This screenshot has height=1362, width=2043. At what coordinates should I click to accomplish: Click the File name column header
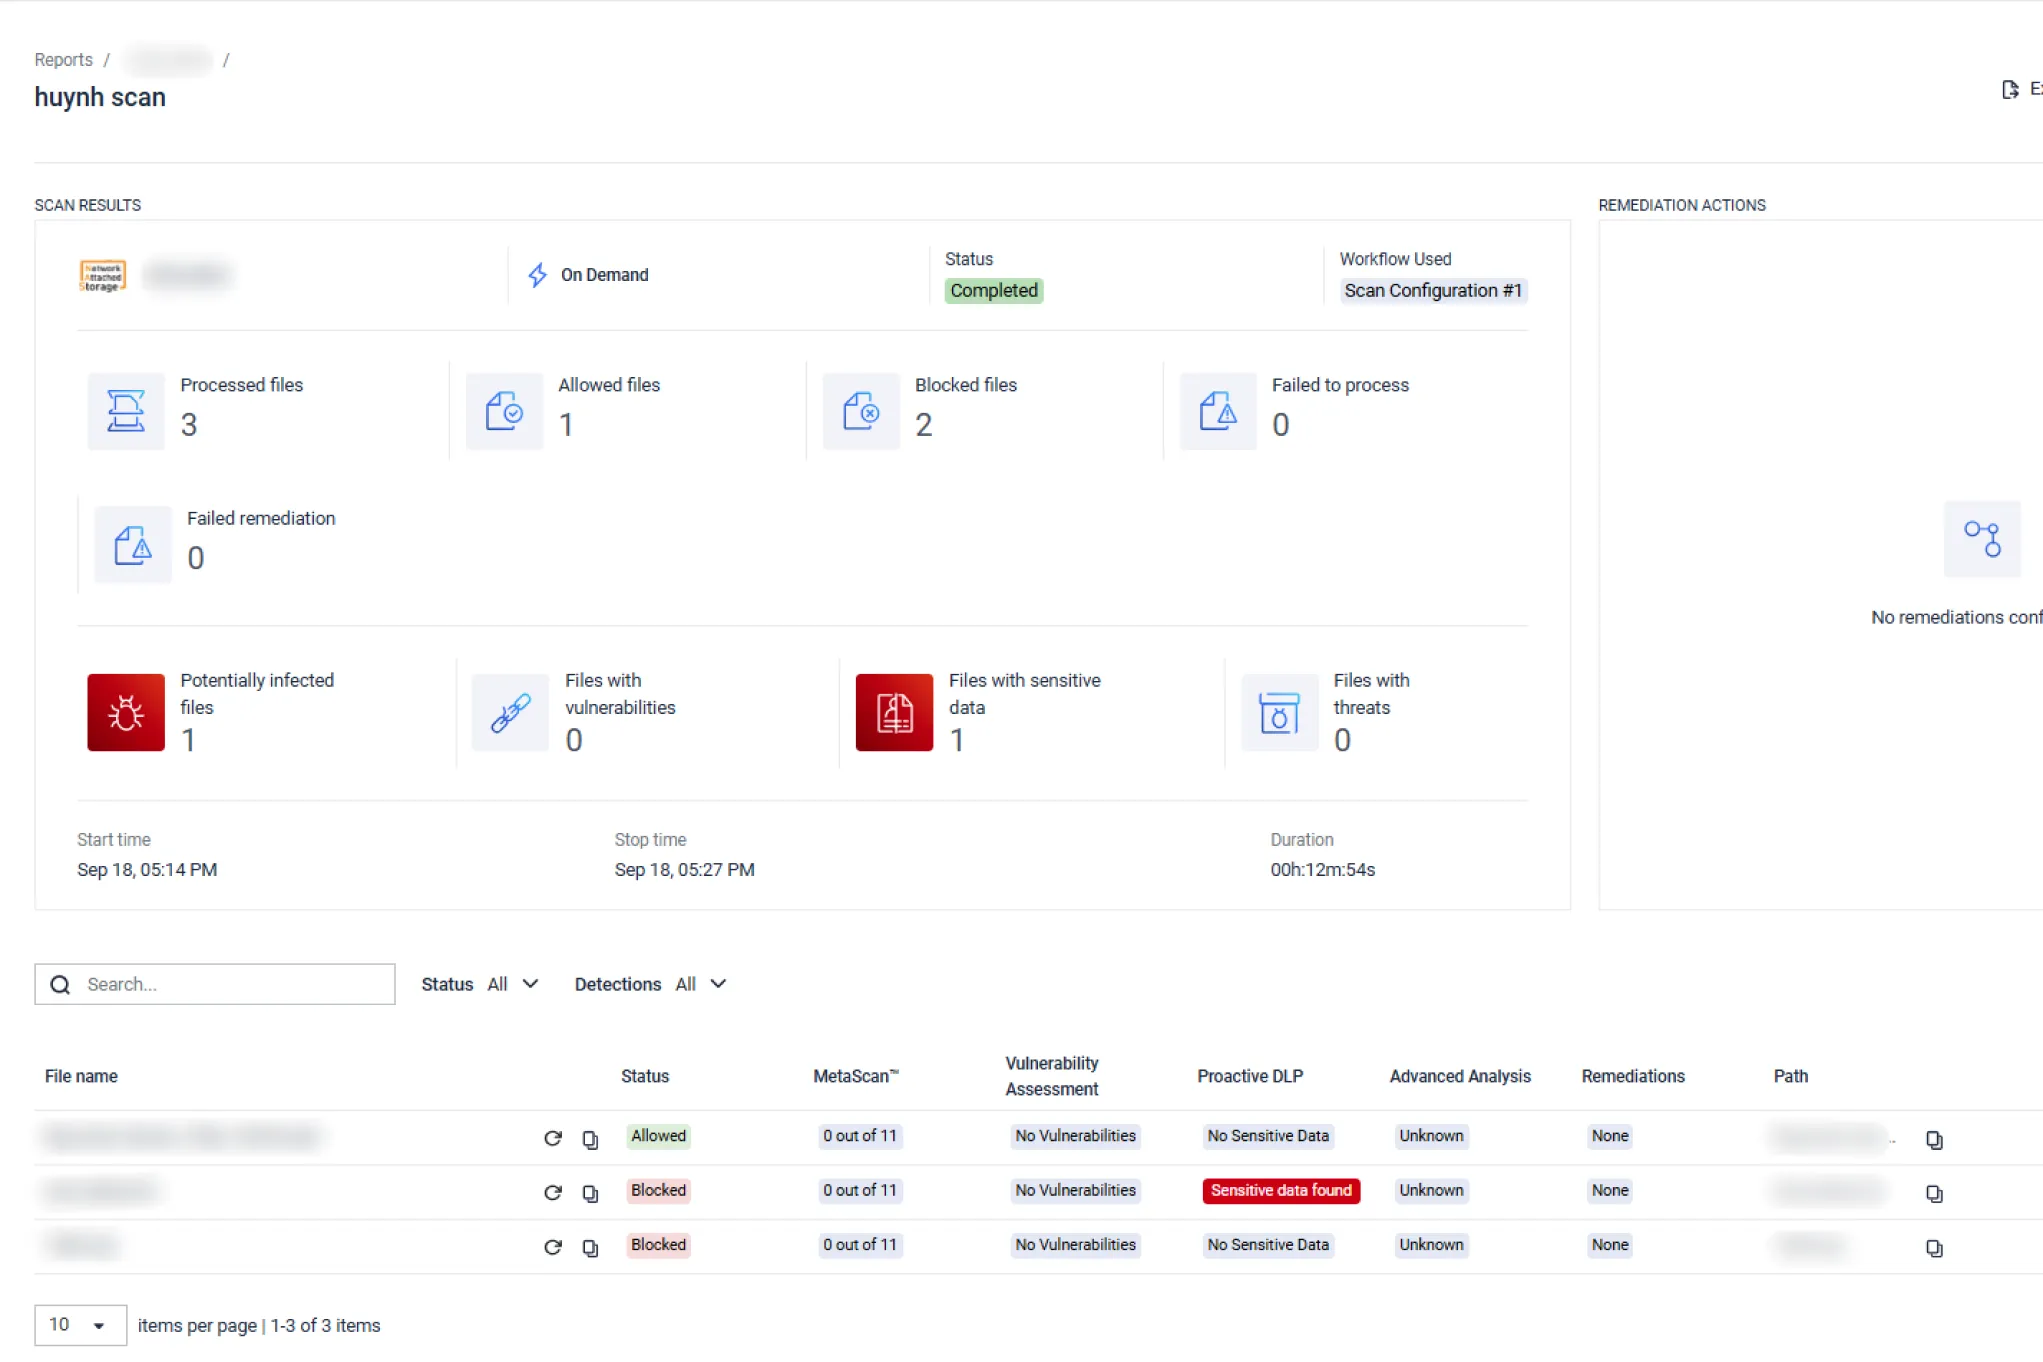click(81, 1076)
